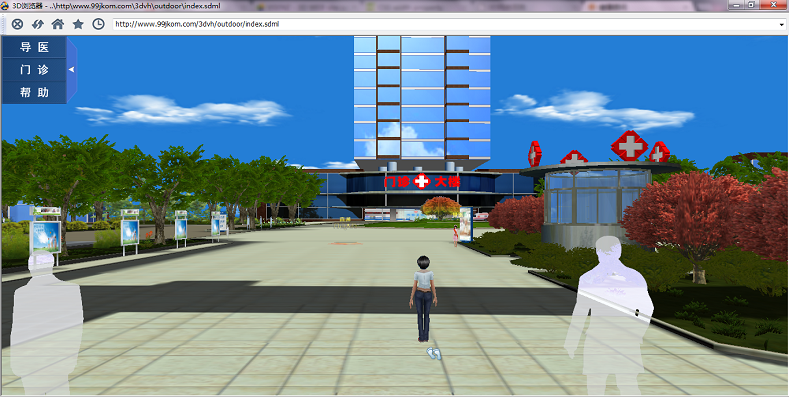
Task: Open the 帮助 menu item
Action: pyautogui.click(x=34, y=93)
